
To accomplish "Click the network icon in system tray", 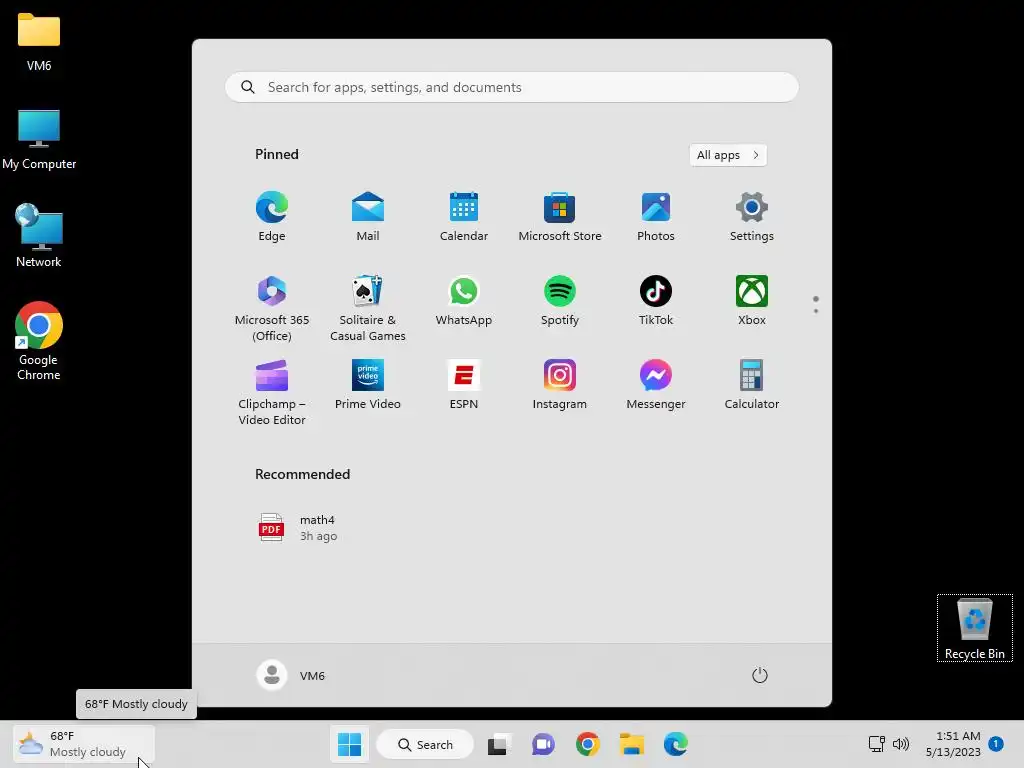I will 876,744.
